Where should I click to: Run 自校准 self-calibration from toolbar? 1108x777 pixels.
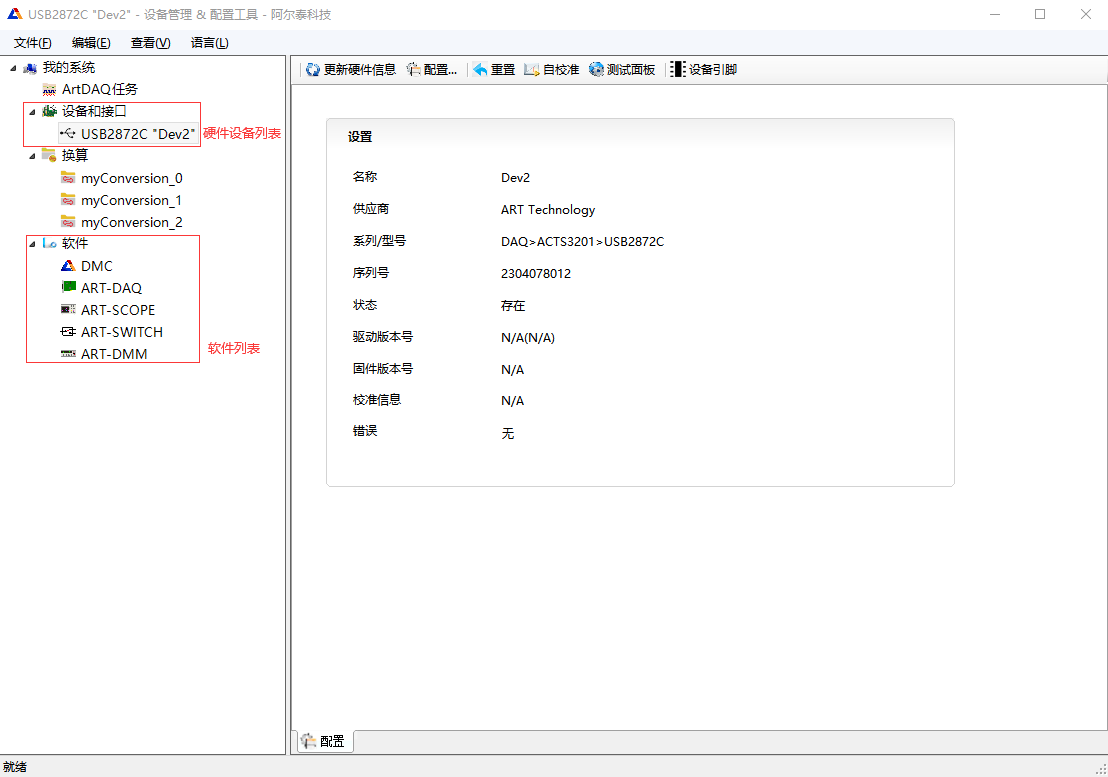click(531, 70)
